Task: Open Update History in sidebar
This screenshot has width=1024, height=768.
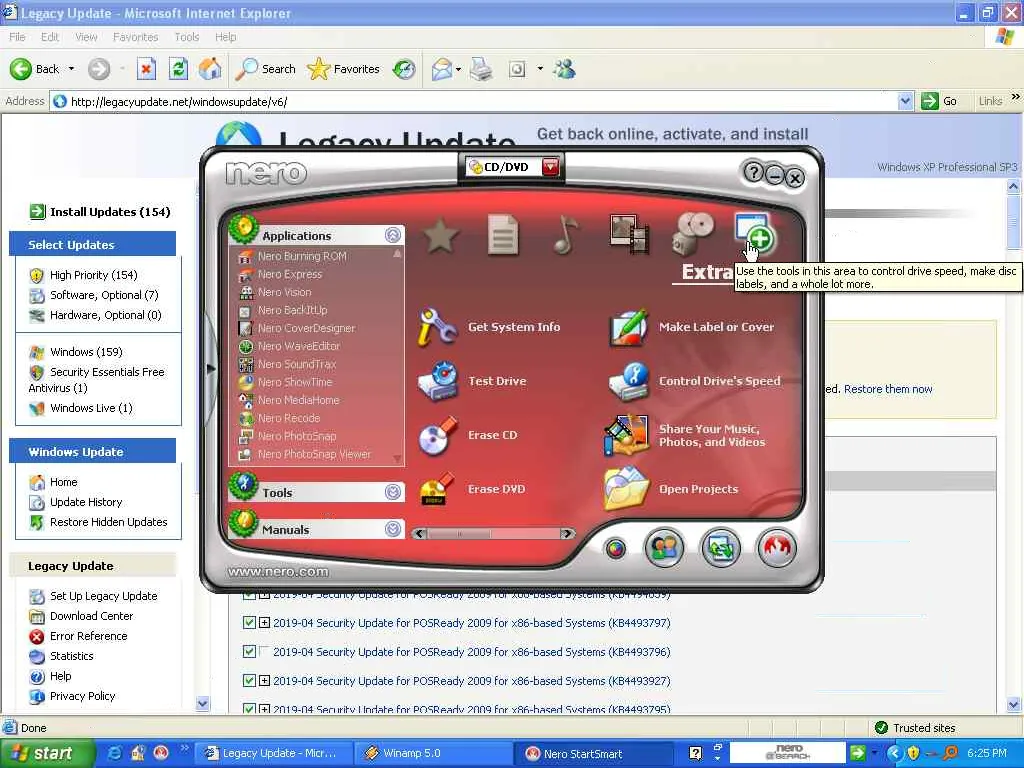Action: point(86,502)
